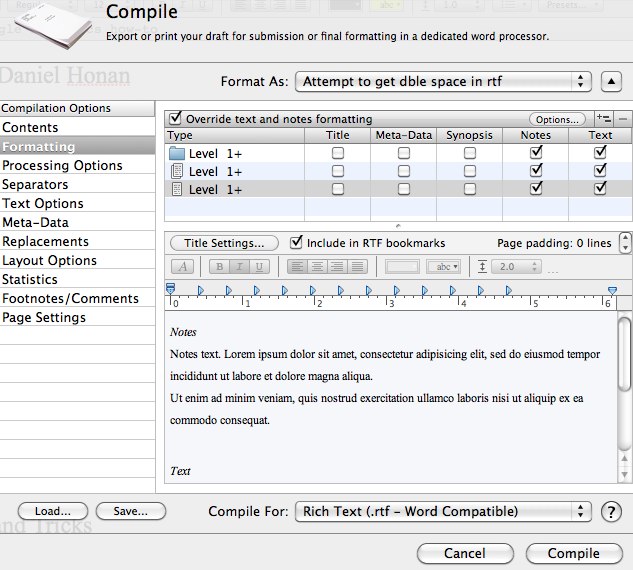Click the Compile button
Image resolution: width=633 pixels, height=570 pixels.
coord(573,553)
